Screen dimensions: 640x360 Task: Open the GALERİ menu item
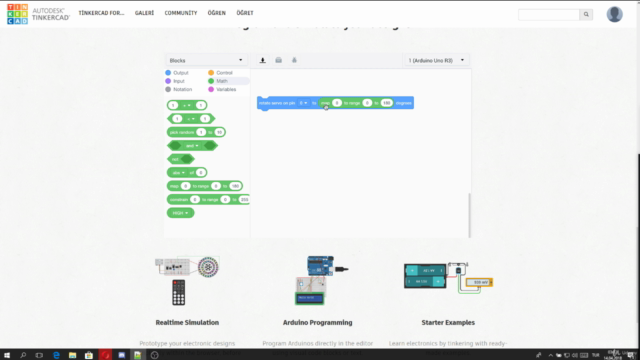tap(144, 13)
